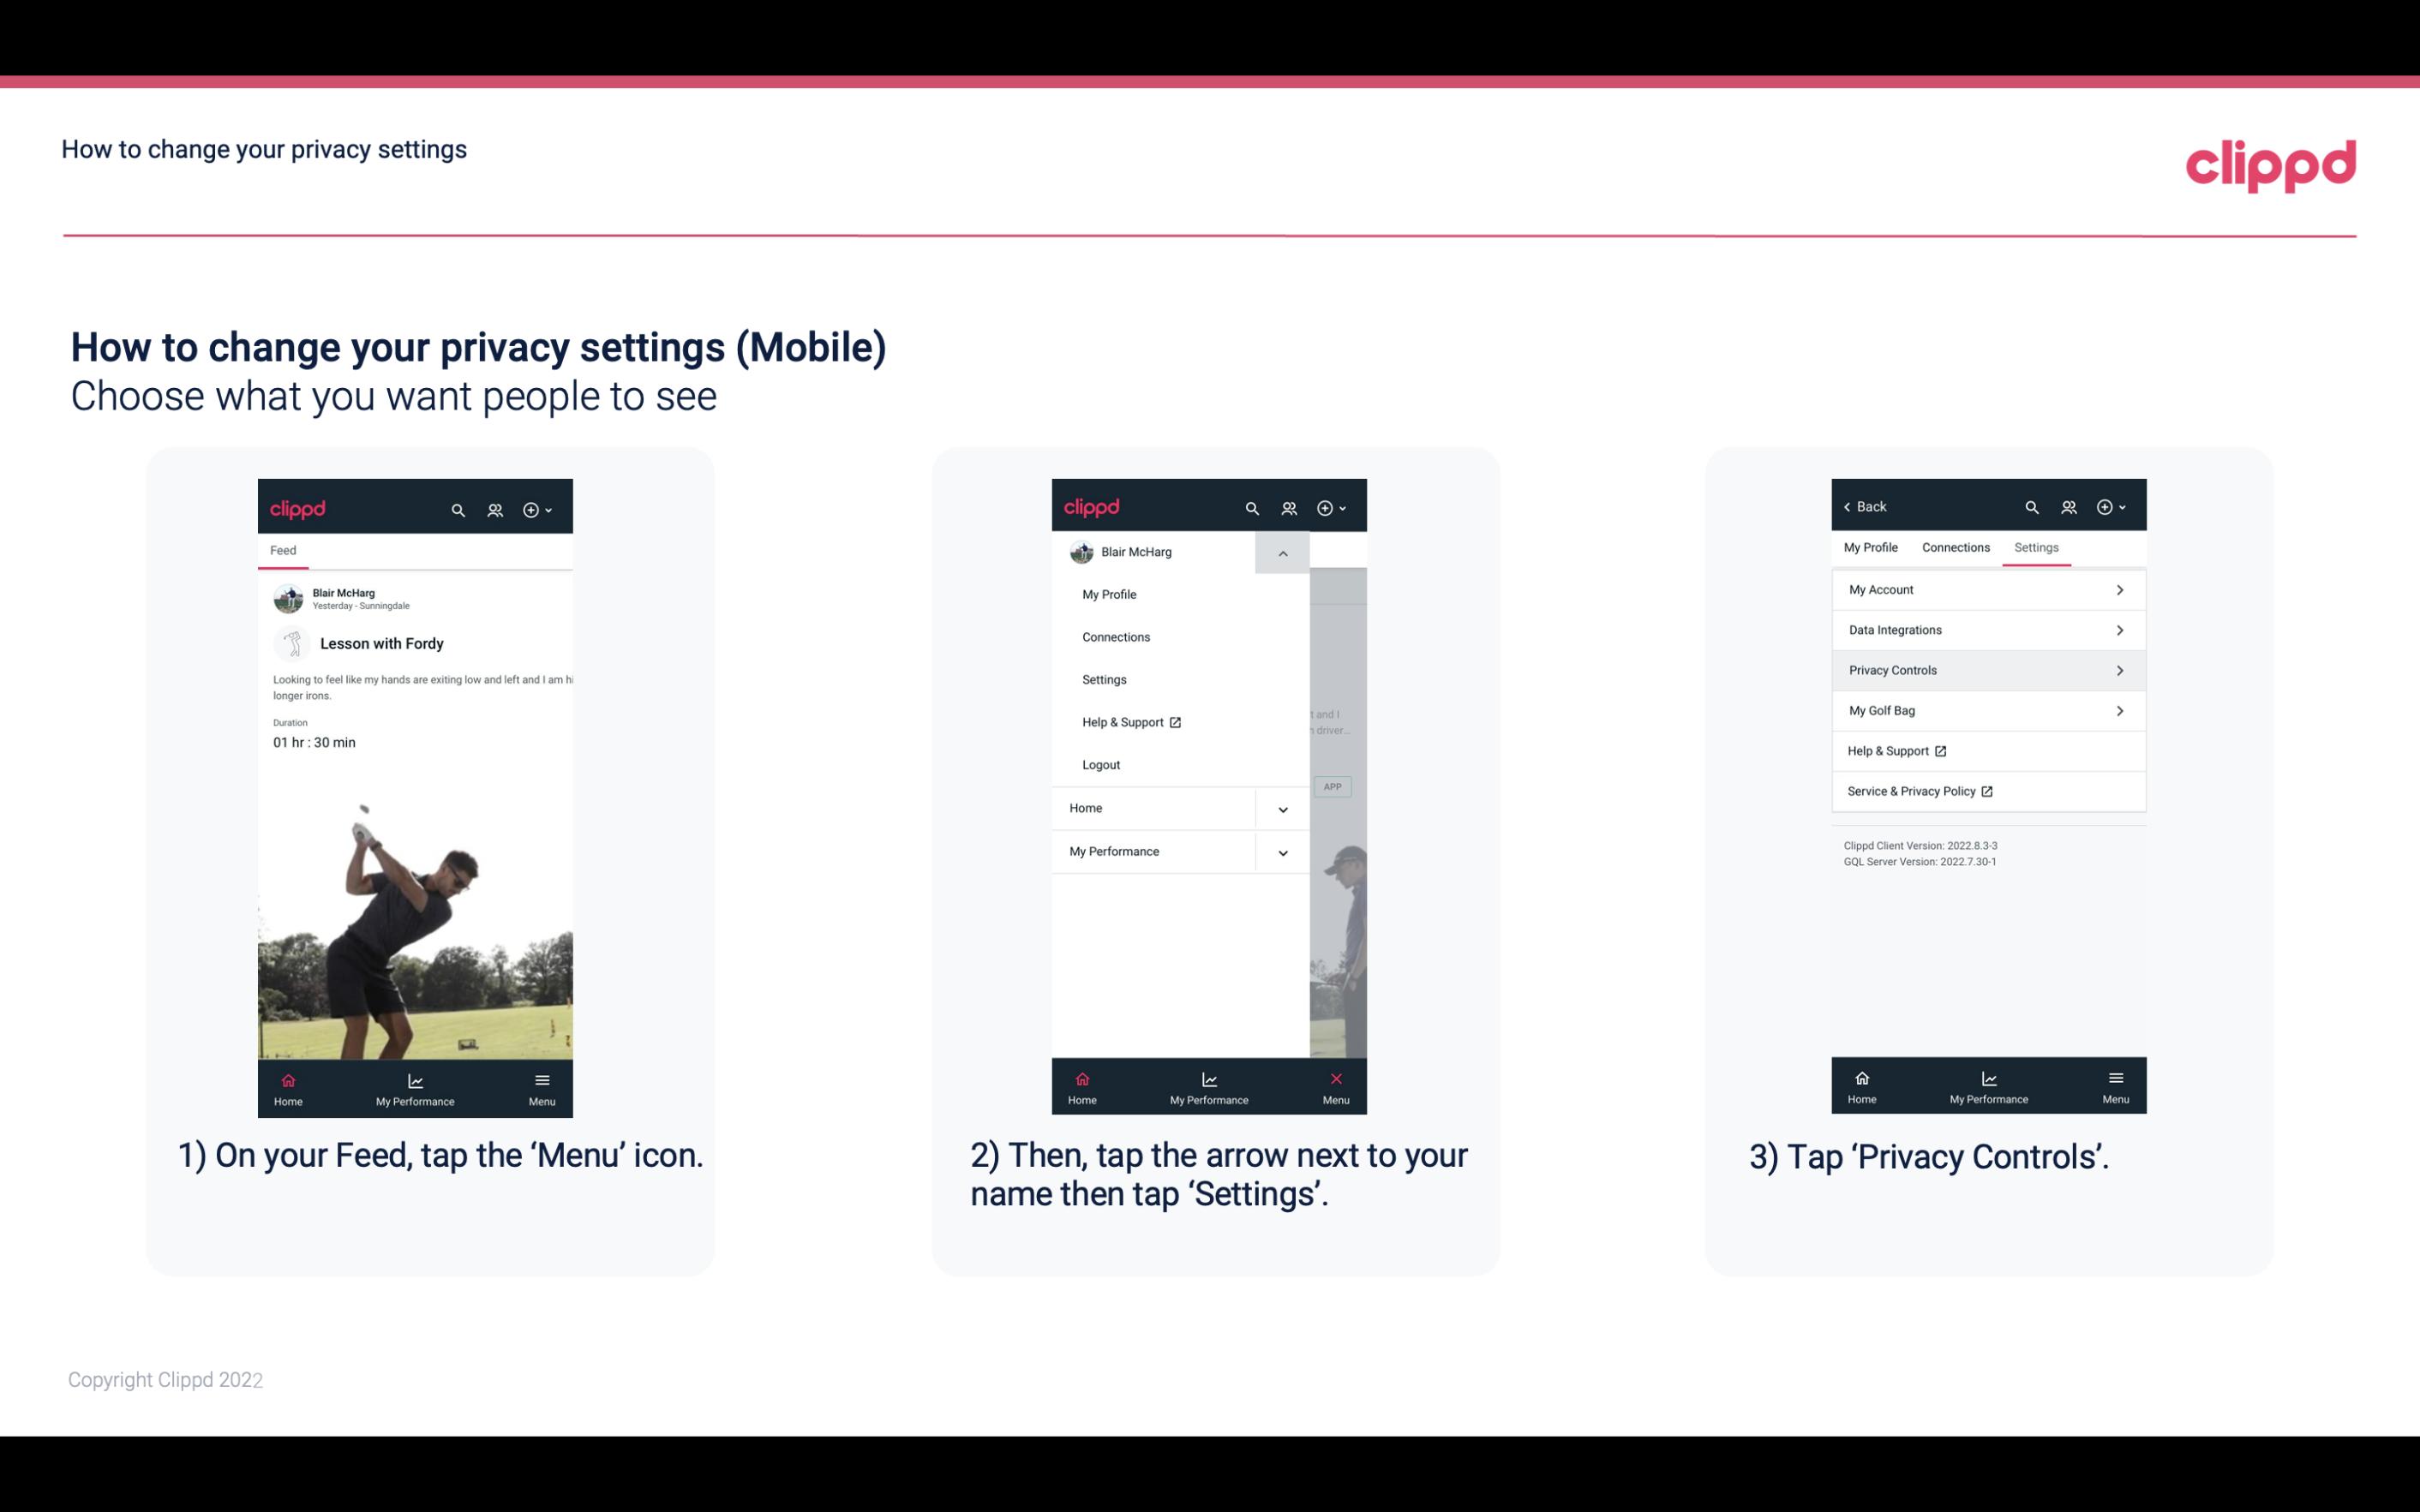This screenshot has width=2420, height=1512.
Task: Open Privacy Controls settings option
Action: 1986,669
